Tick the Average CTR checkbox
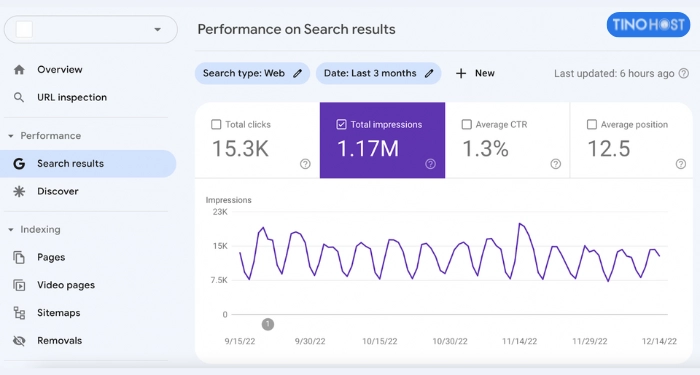 [467, 125]
